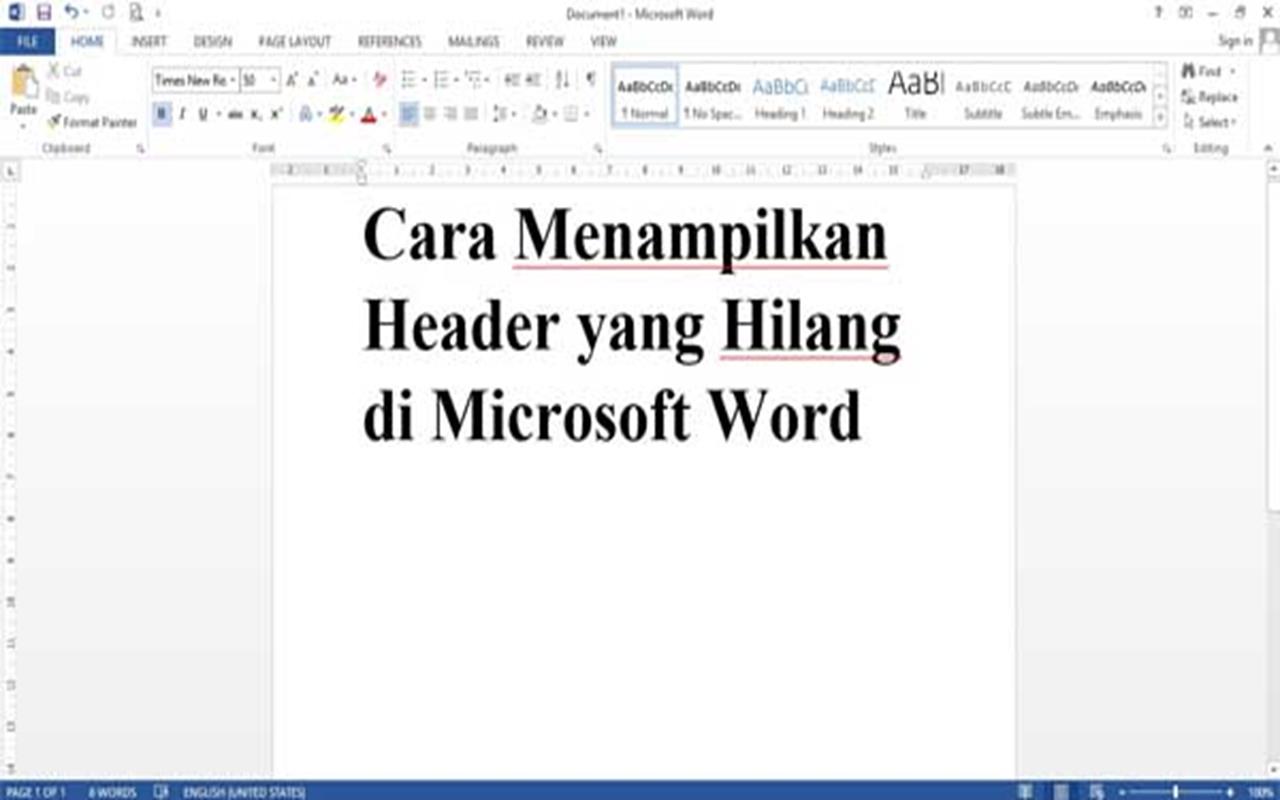Switch to the INSERT tab
Image resolution: width=1280 pixels, height=800 pixels.
click(x=149, y=42)
